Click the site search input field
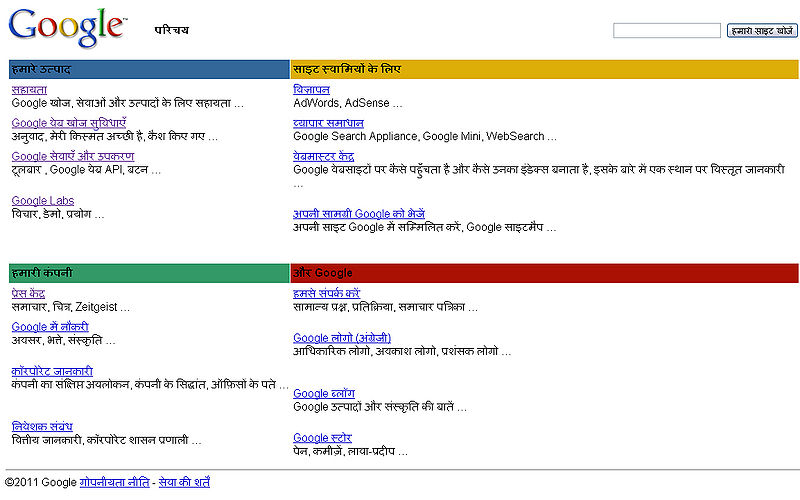 point(666,31)
